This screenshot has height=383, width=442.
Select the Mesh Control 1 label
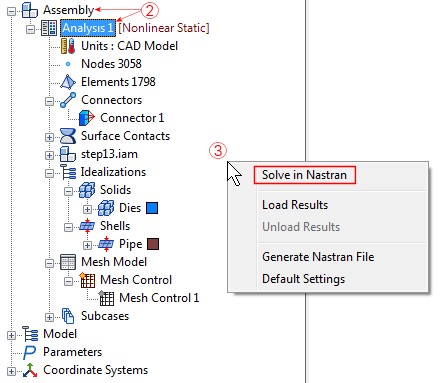coord(159,298)
